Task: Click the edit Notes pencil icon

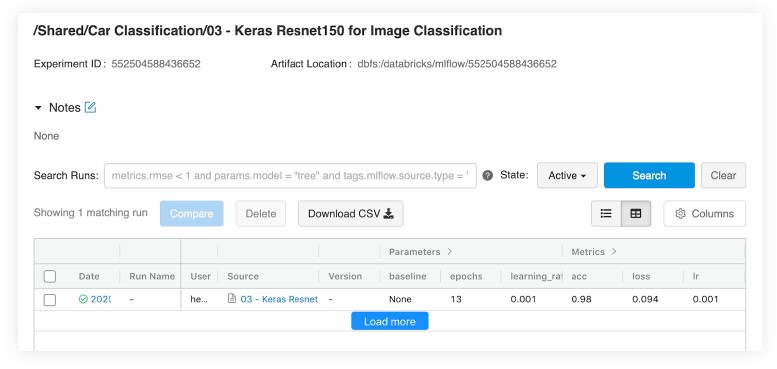Action: [90, 107]
